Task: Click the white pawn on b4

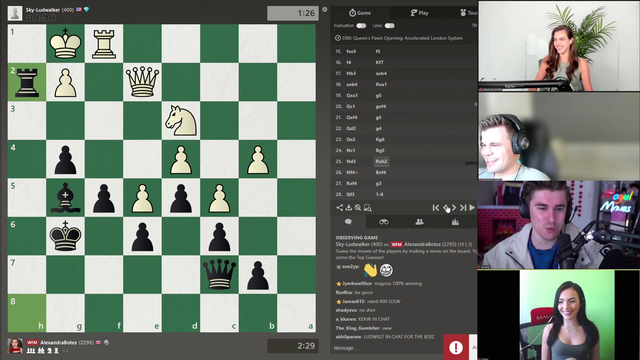Action: coord(258,159)
